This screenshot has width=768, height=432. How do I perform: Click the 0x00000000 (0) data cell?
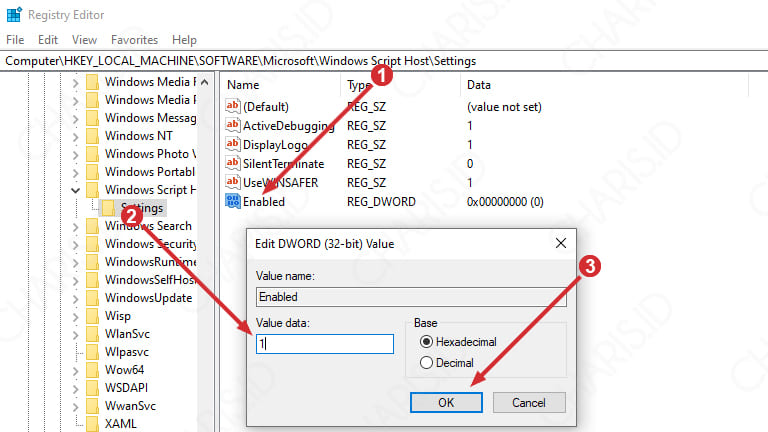505,202
